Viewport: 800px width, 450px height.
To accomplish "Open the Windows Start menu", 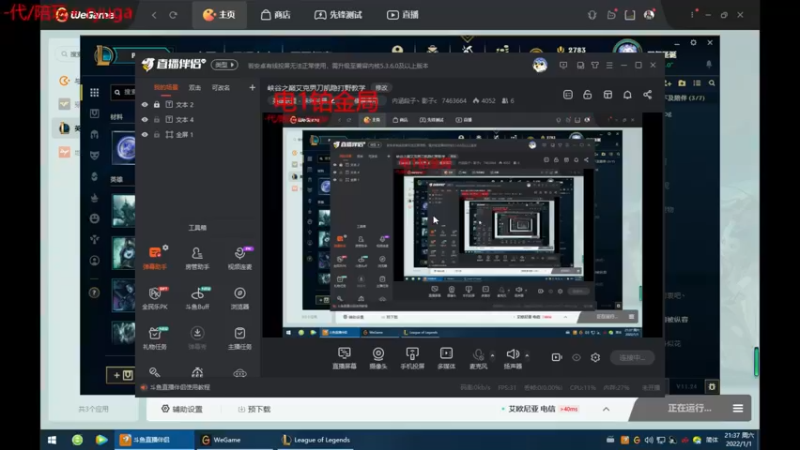I will coord(52,440).
